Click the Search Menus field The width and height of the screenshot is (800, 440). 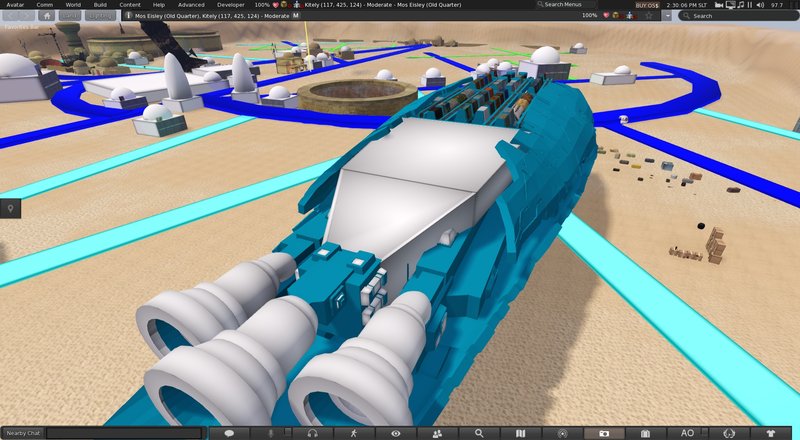tap(566, 5)
